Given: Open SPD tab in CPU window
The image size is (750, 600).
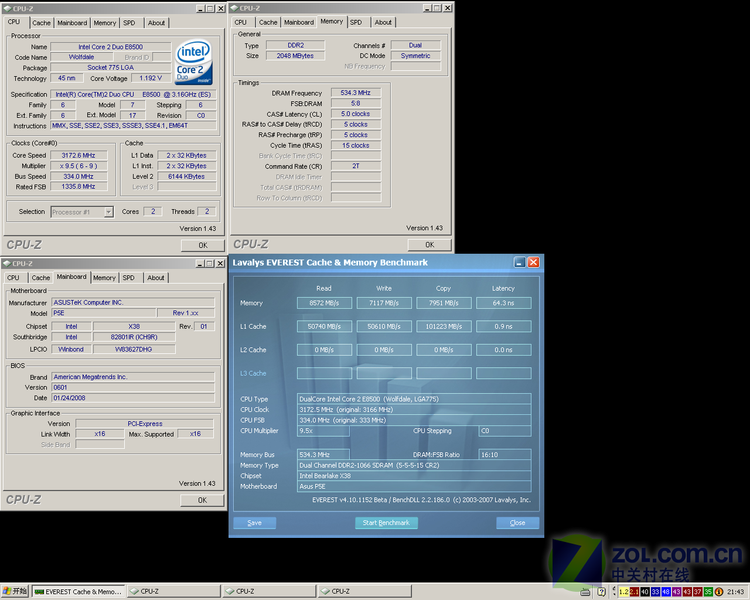Looking at the screenshot, I should coord(129,23).
